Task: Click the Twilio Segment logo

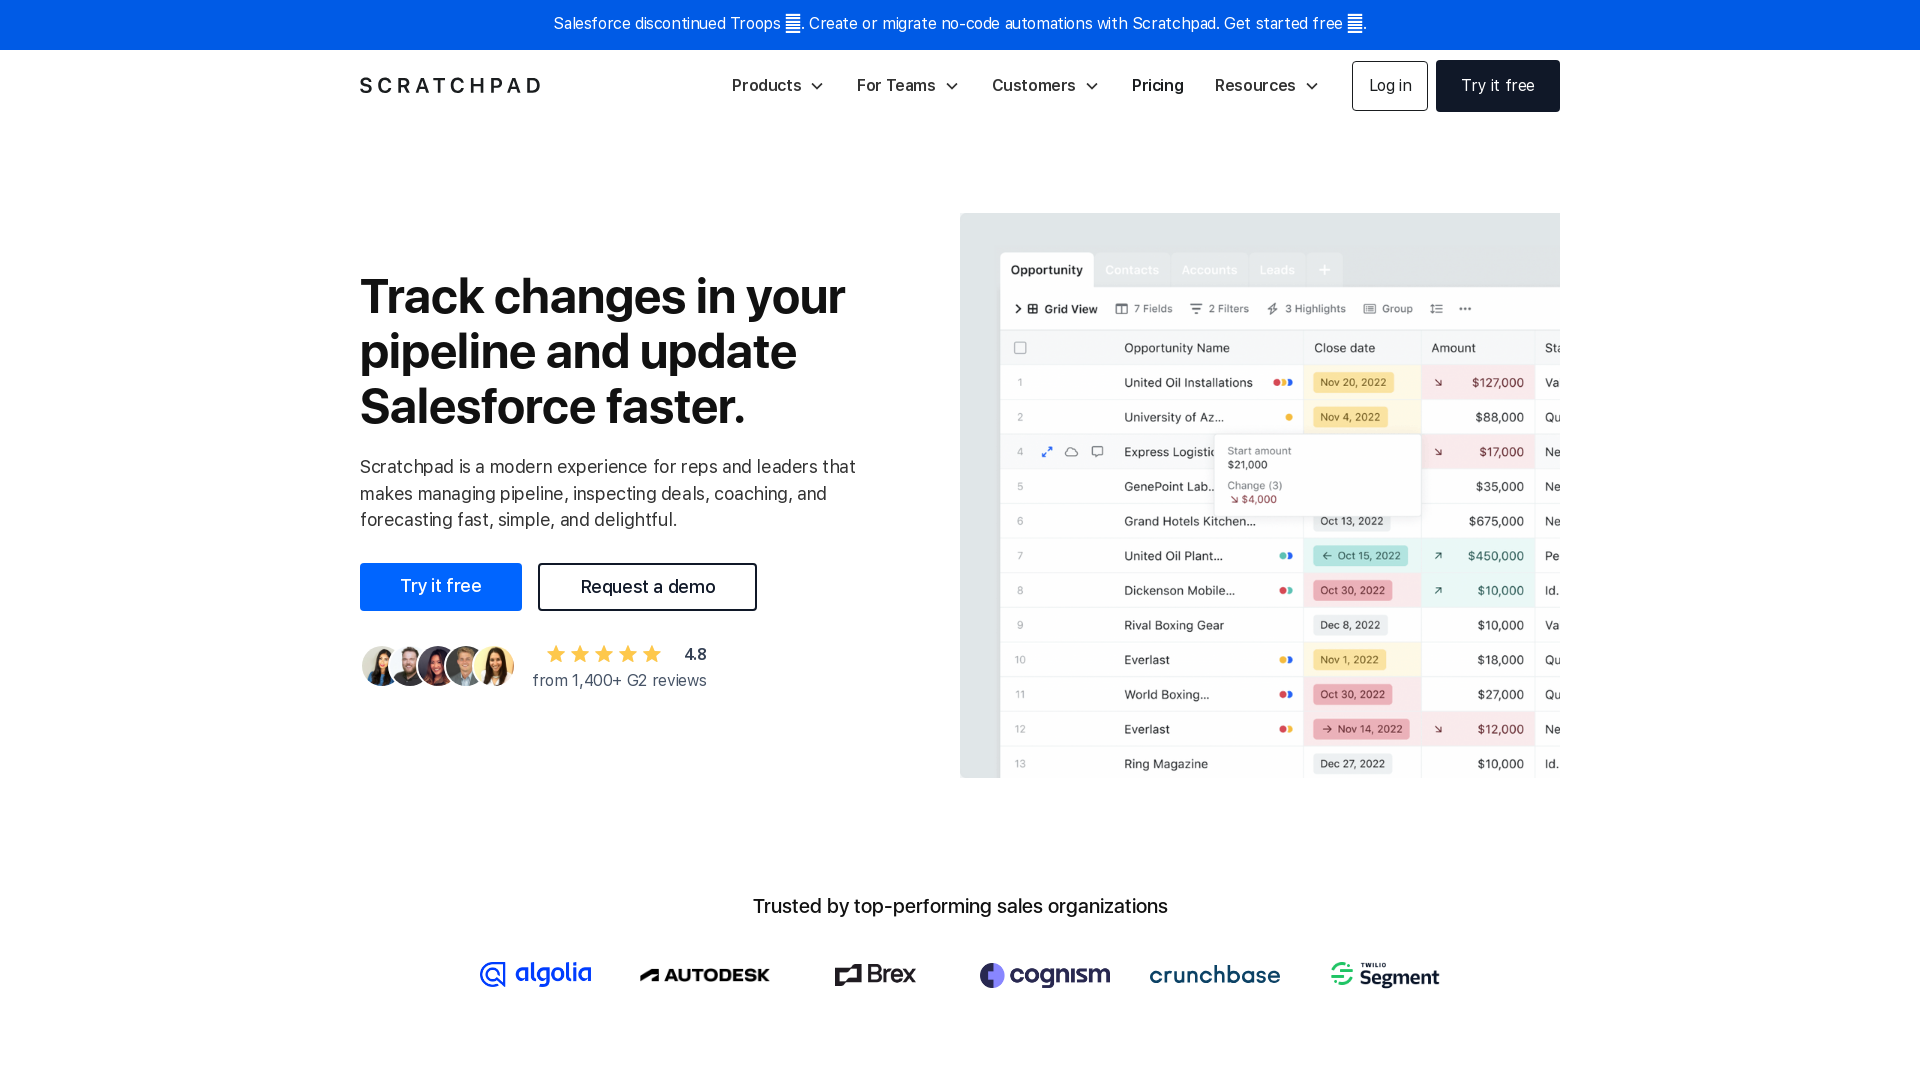Action: click(1385, 975)
